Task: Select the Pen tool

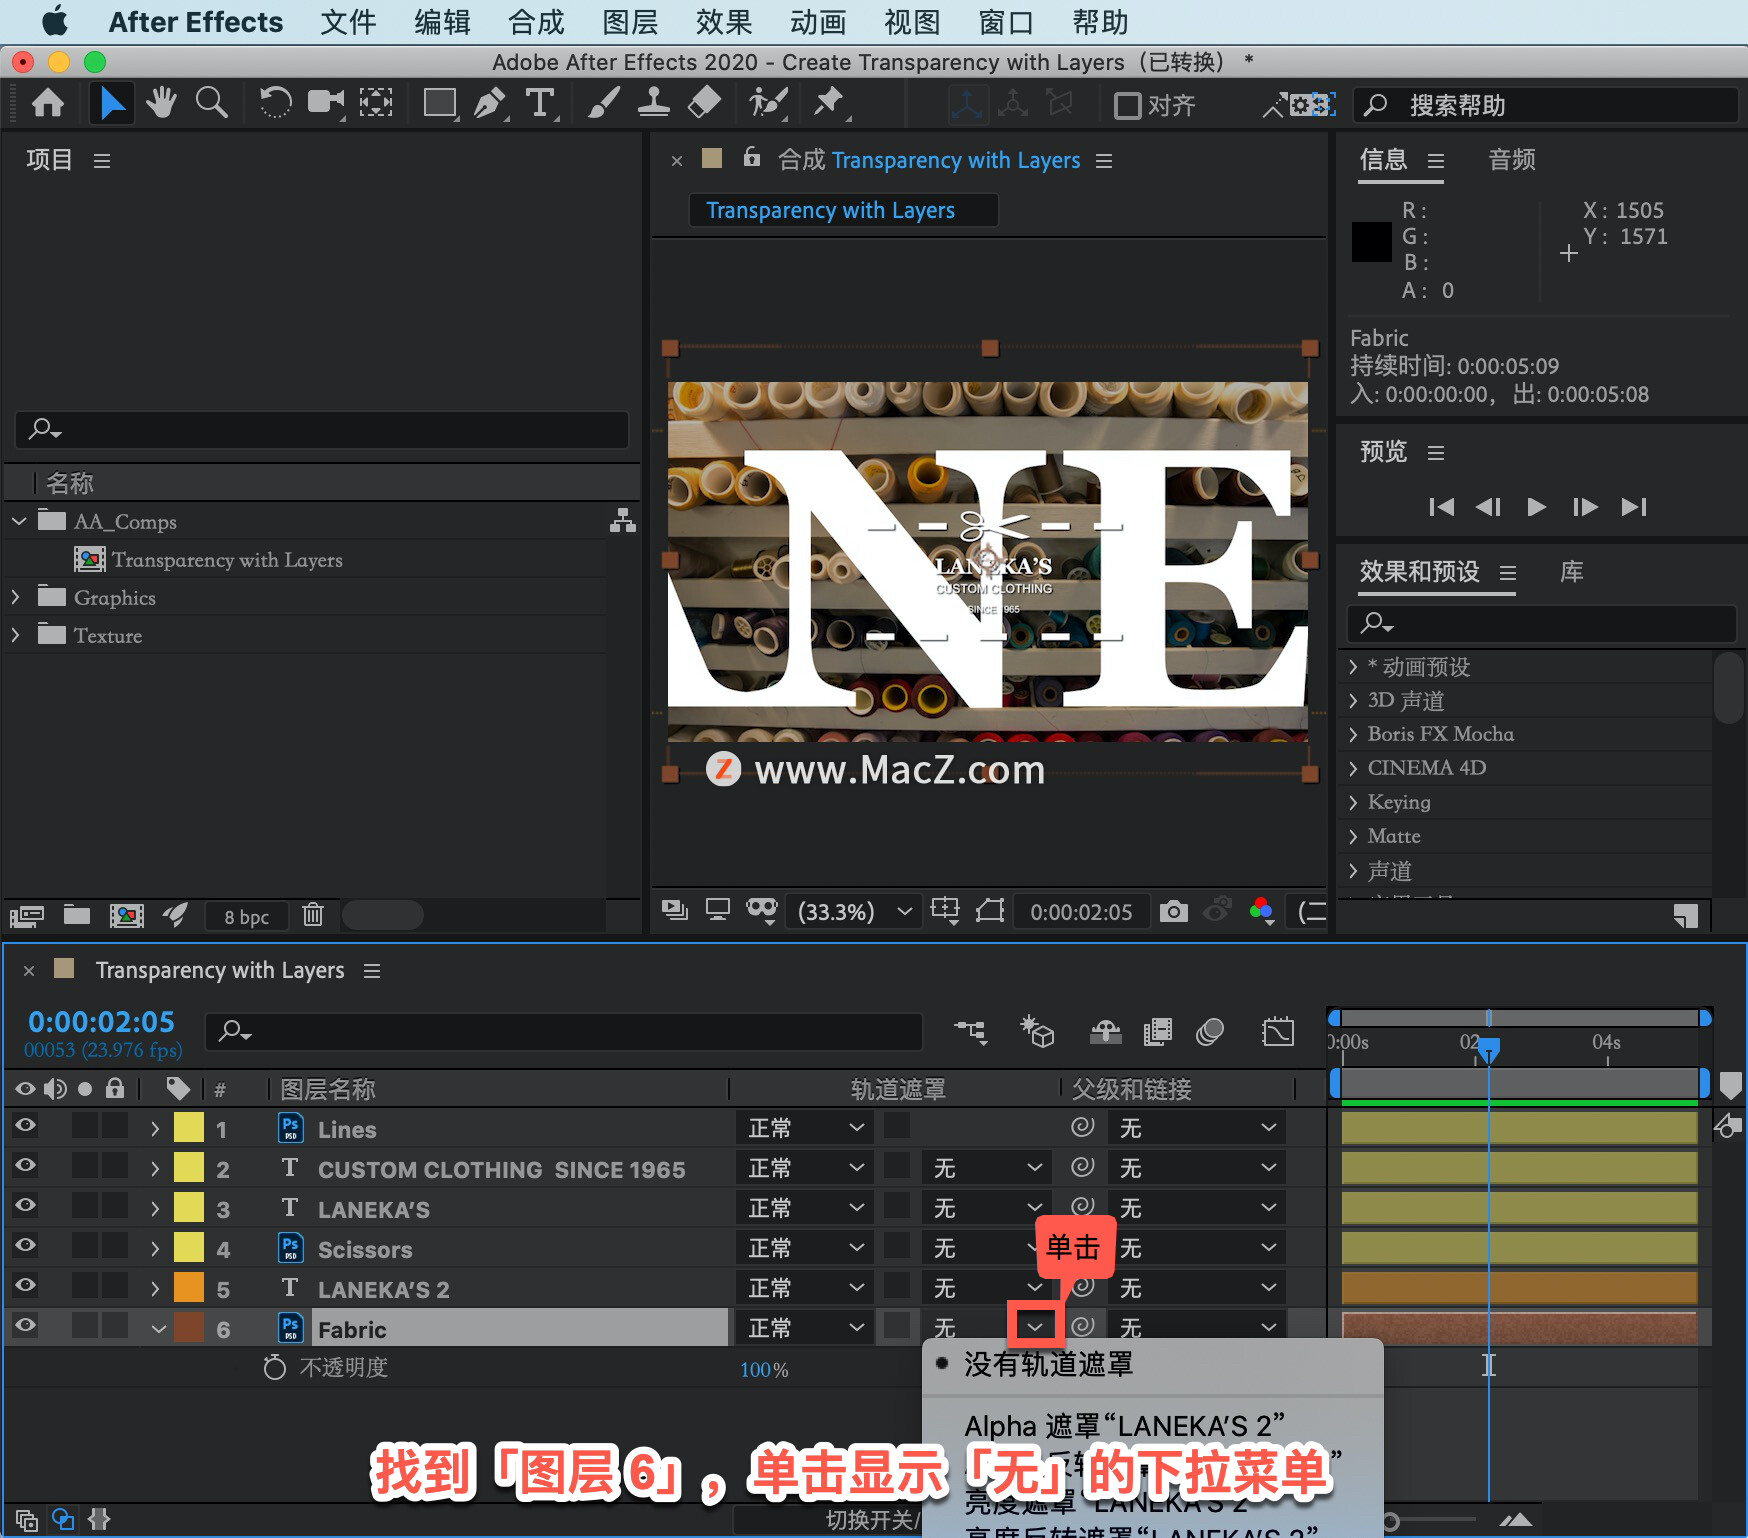Action: pos(489,103)
